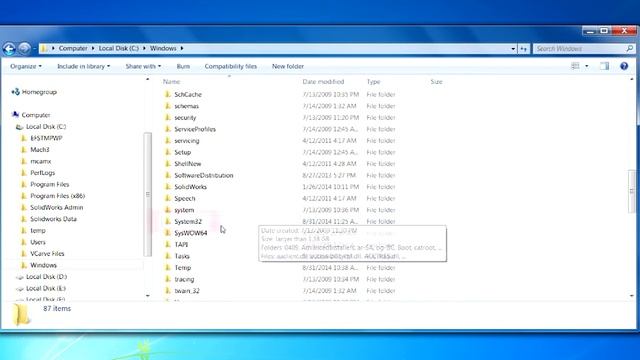Click the ServiceProfiles folder icon

pos(167,129)
